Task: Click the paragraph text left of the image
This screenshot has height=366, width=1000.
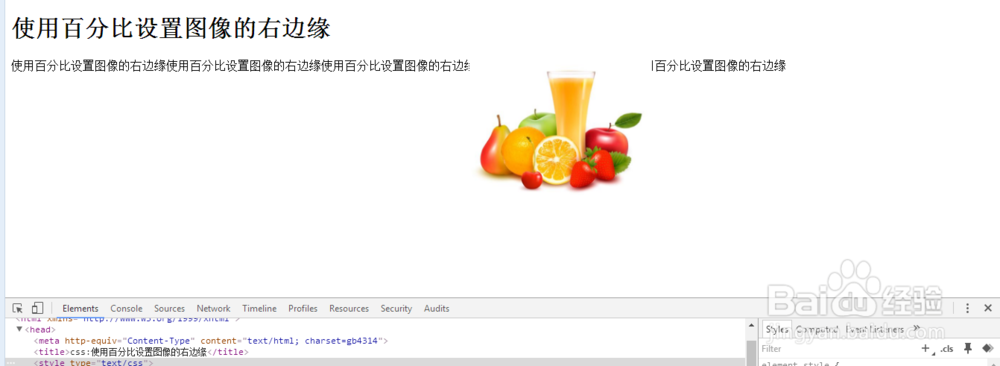Action: (241, 66)
